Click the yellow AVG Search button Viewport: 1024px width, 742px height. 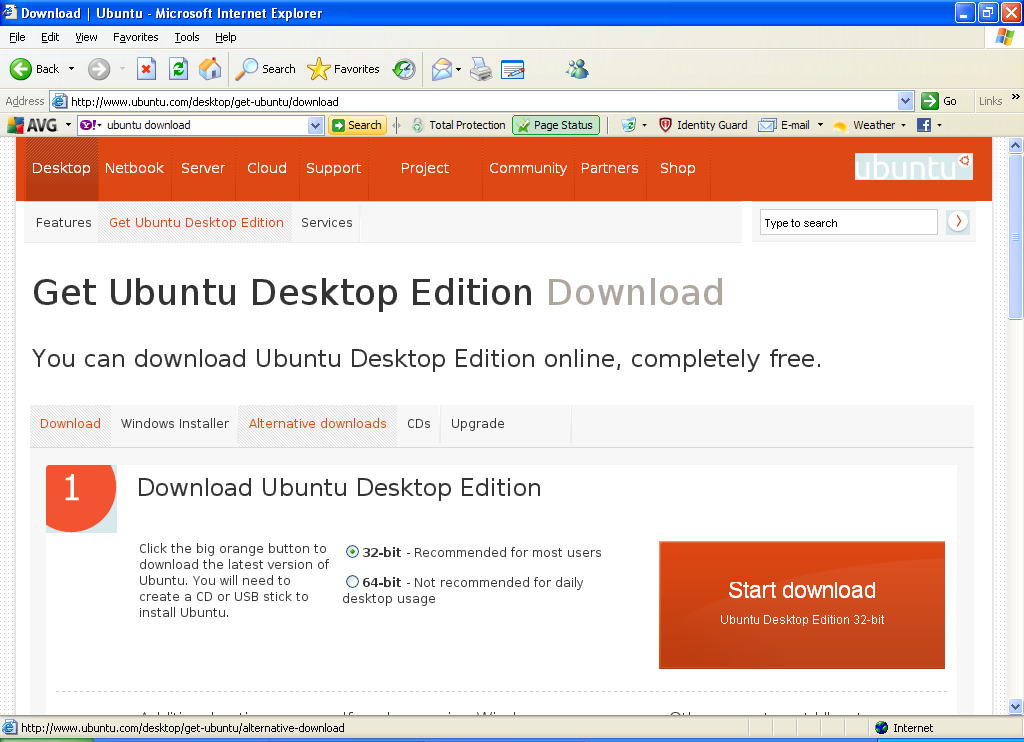(x=357, y=125)
